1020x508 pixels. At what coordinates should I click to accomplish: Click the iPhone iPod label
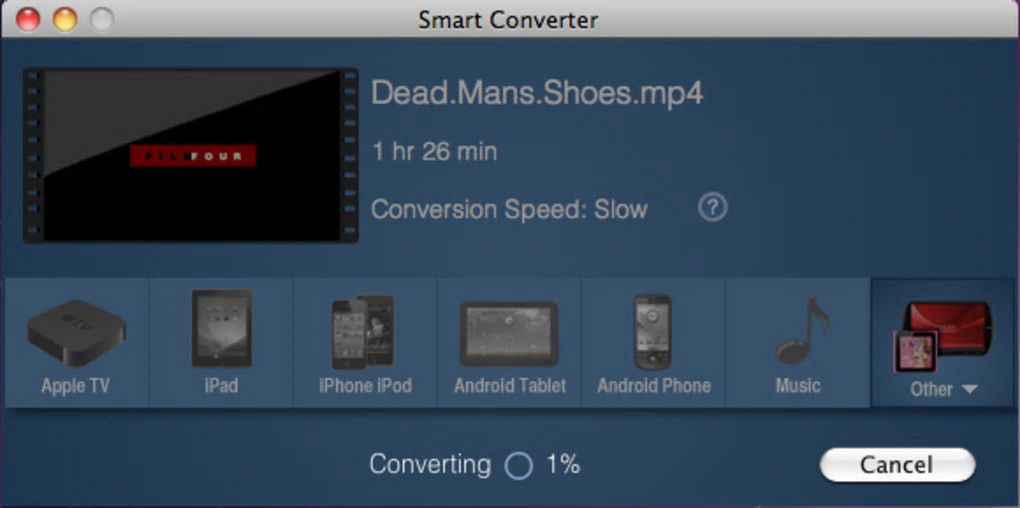[x=366, y=386]
